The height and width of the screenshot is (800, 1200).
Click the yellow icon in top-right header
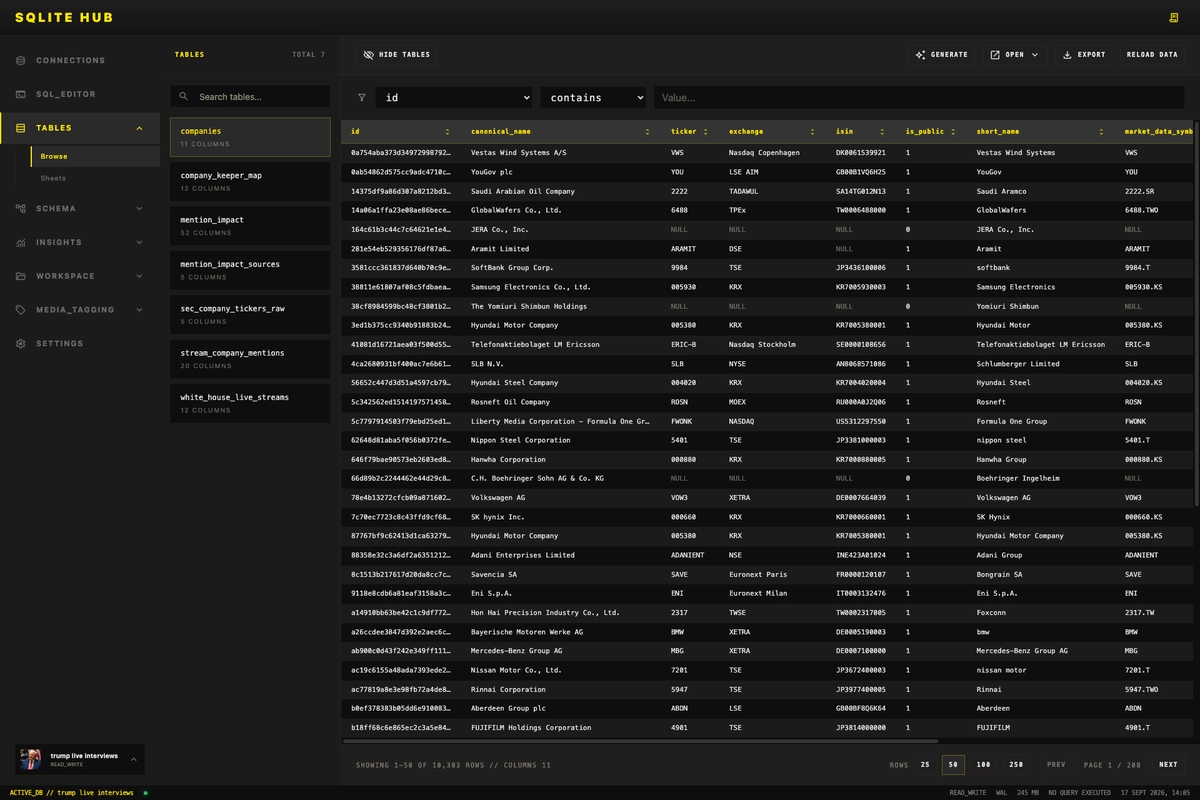point(1174,18)
